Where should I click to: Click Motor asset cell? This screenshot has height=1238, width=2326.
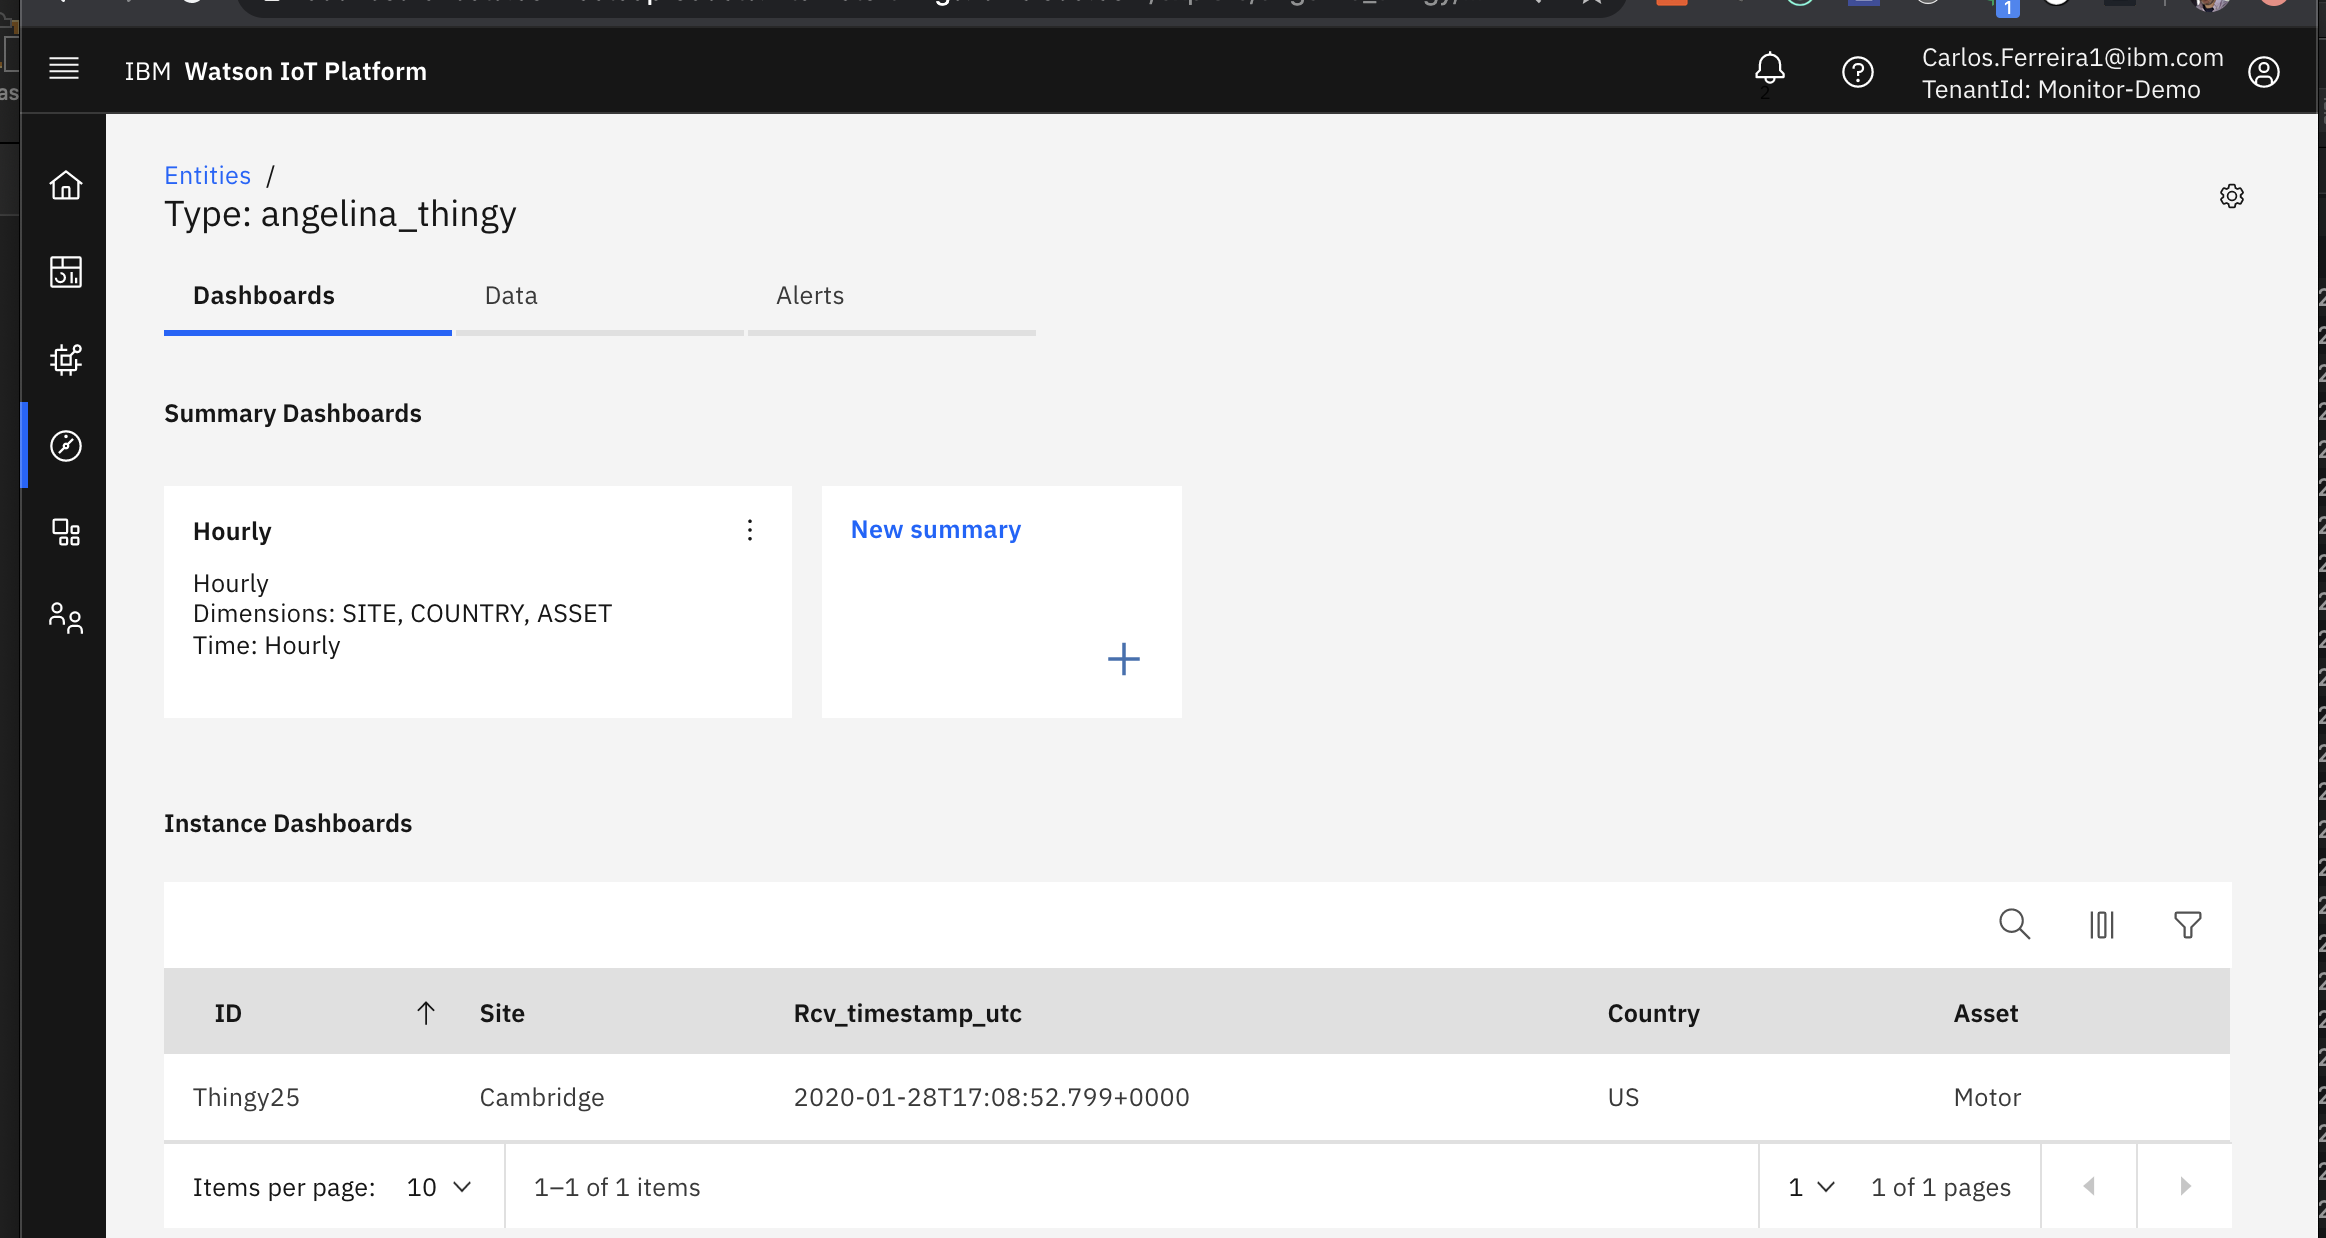[1987, 1097]
